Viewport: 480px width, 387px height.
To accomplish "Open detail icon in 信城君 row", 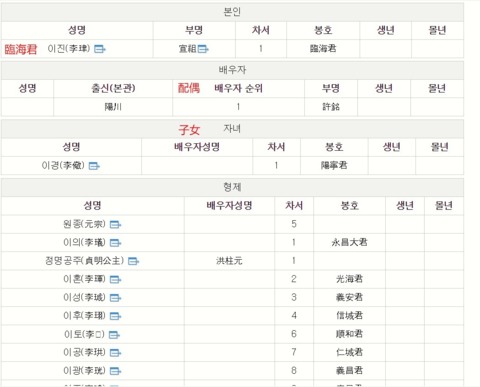I will click(x=115, y=316).
